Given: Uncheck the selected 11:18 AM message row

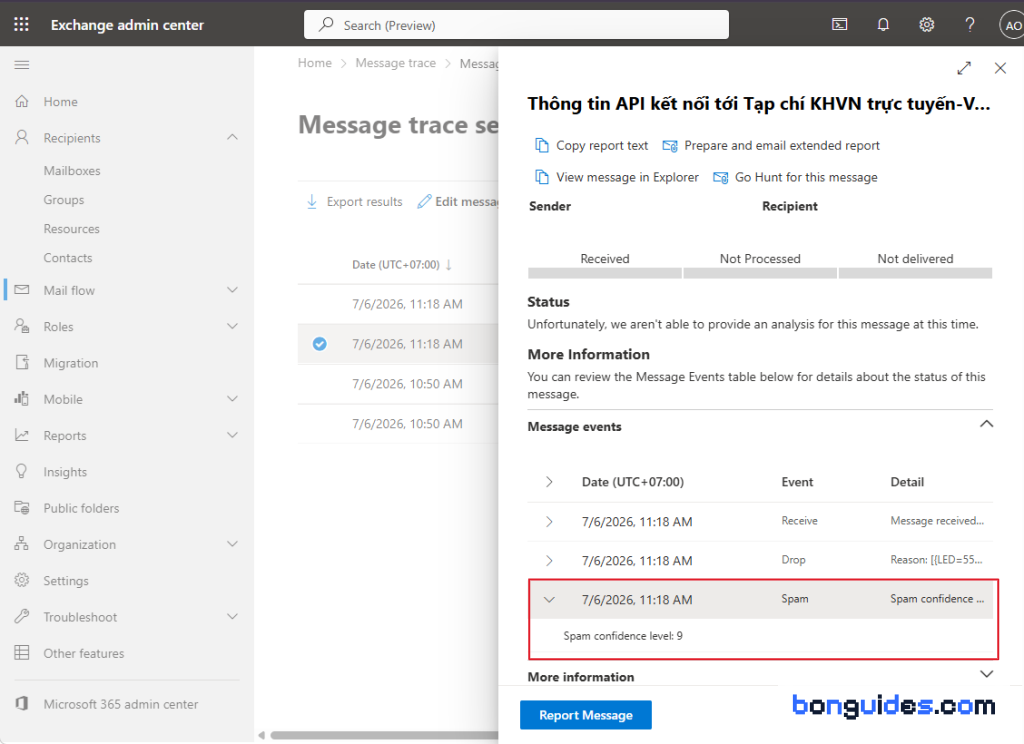Looking at the screenshot, I should tap(319, 344).
